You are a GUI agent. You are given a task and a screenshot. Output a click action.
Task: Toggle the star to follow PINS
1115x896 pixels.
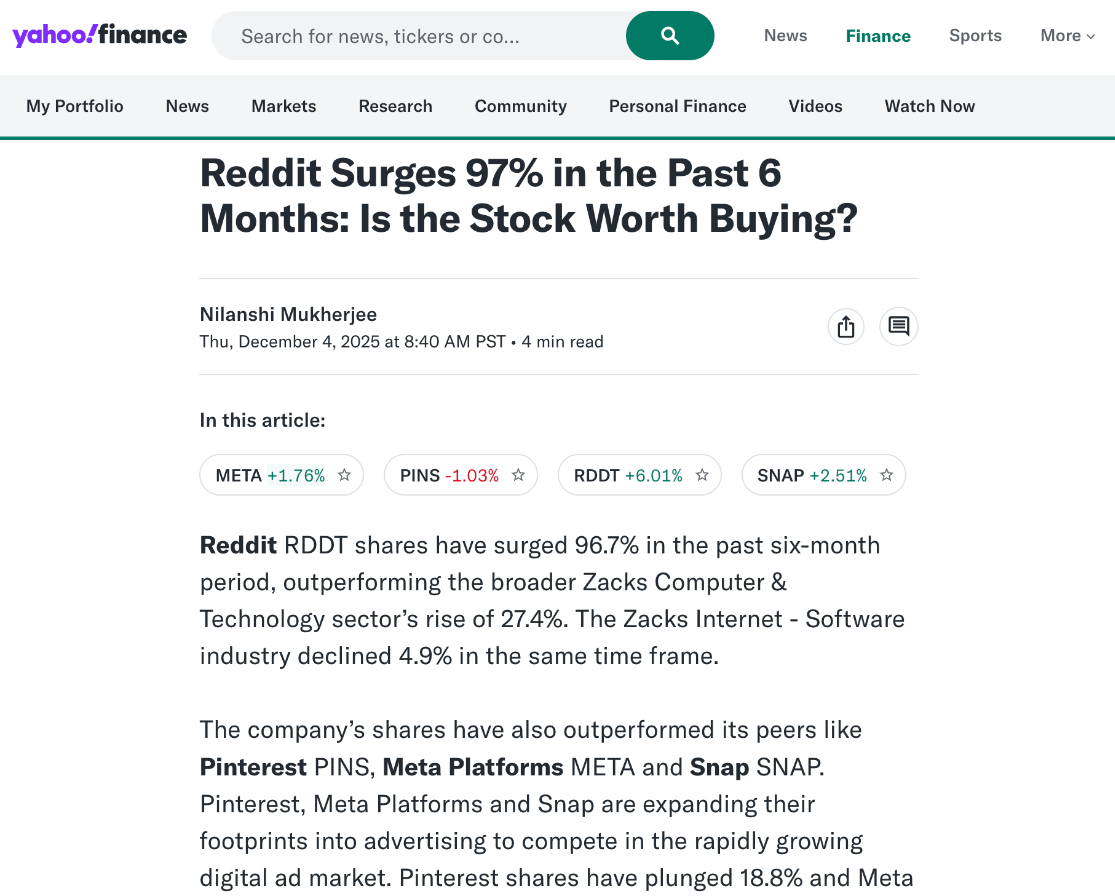[519, 476]
